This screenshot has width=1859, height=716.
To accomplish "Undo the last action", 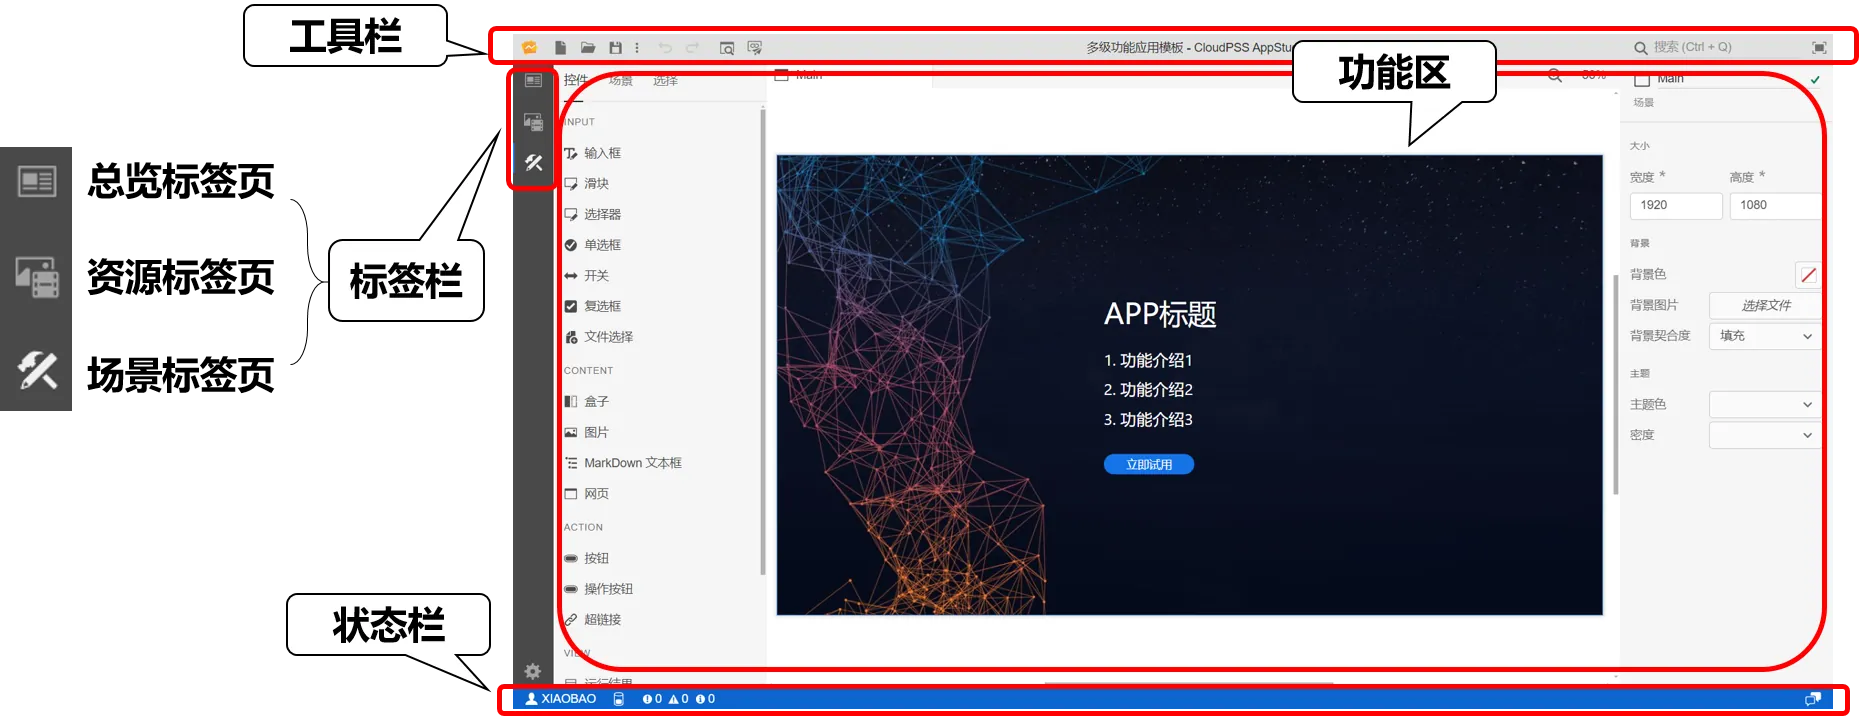I will (665, 47).
